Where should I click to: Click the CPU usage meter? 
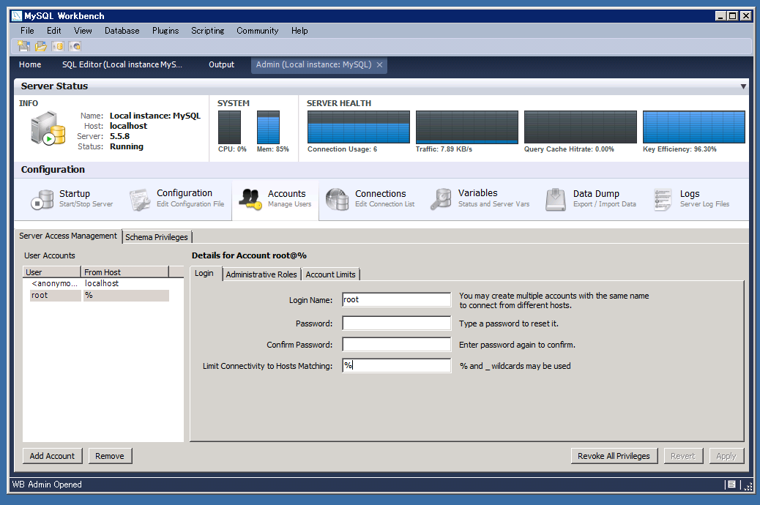tap(229, 127)
